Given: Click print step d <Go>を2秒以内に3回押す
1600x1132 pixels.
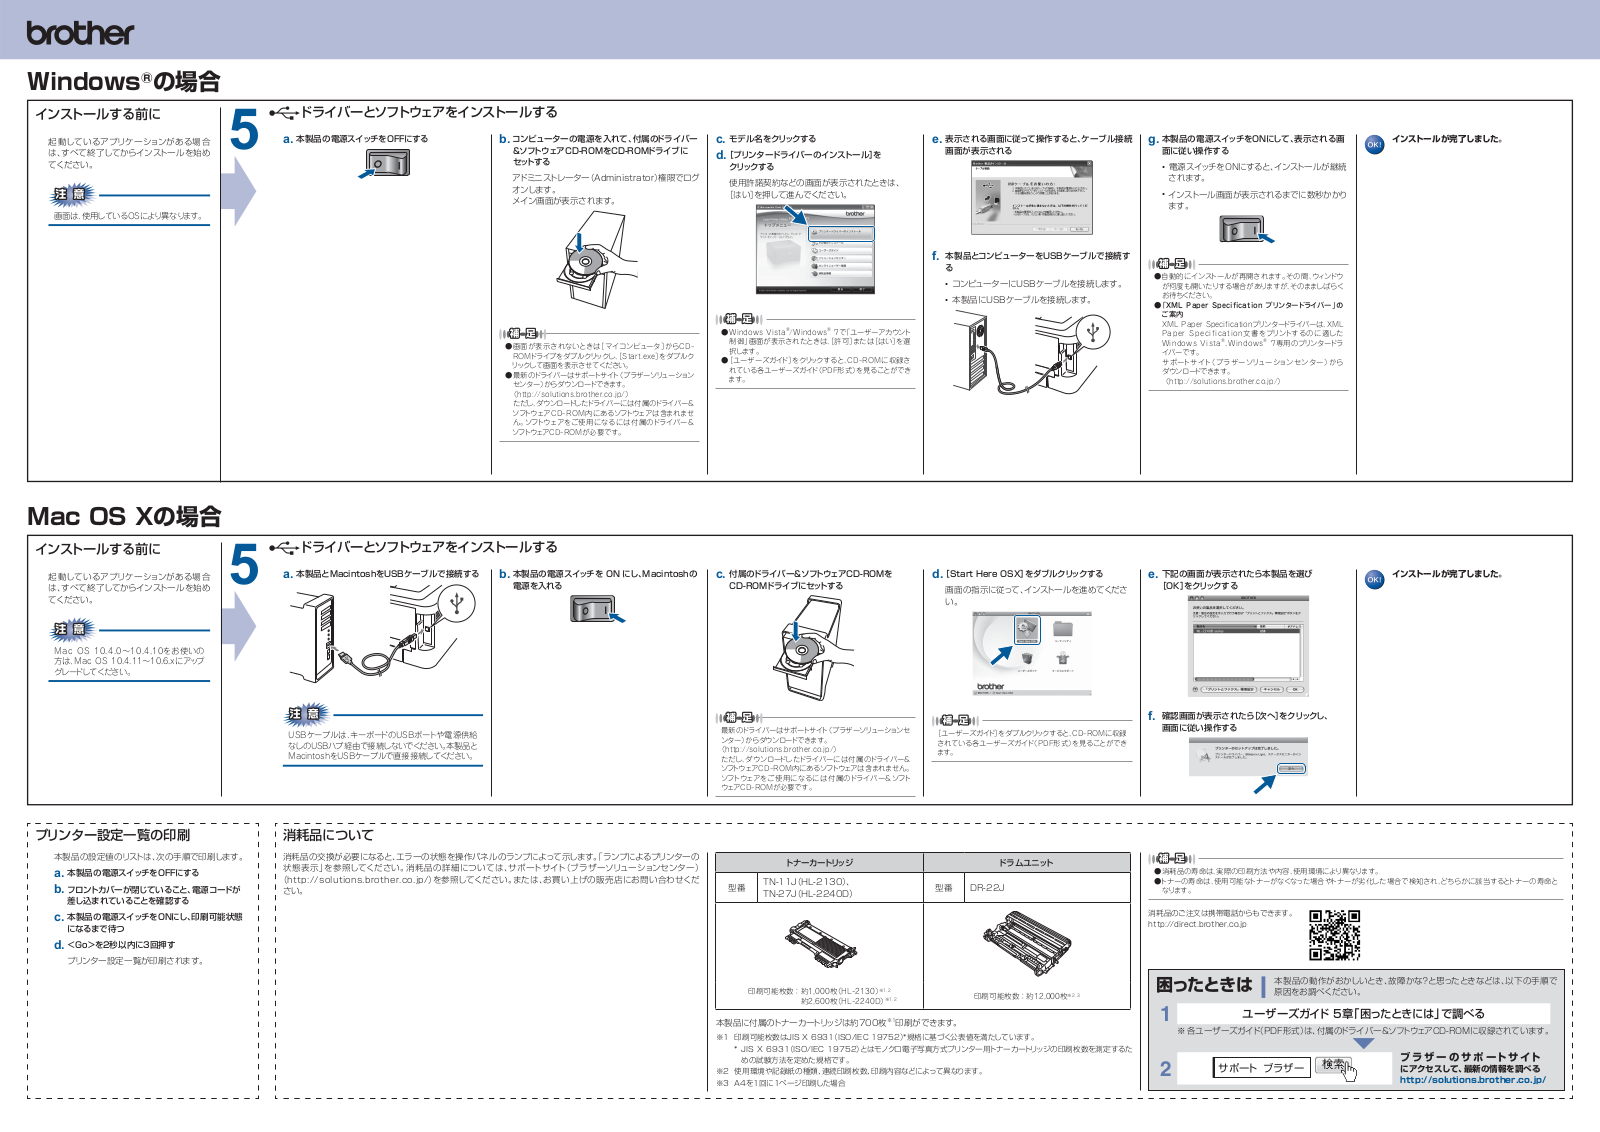Looking at the screenshot, I should click(x=121, y=945).
